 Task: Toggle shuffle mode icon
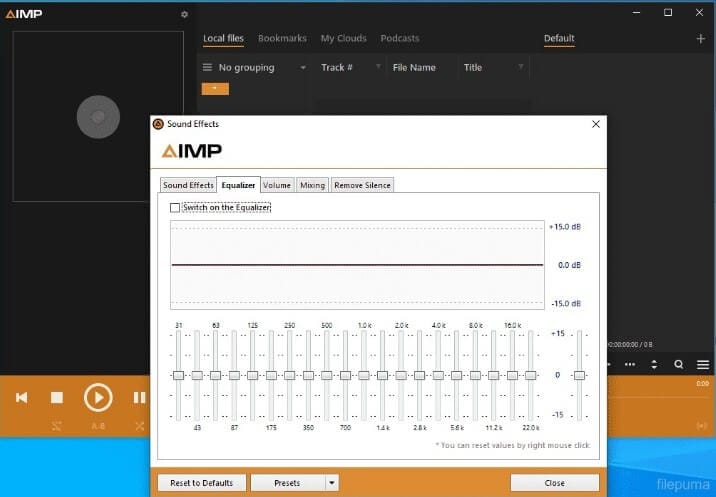tap(140, 426)
